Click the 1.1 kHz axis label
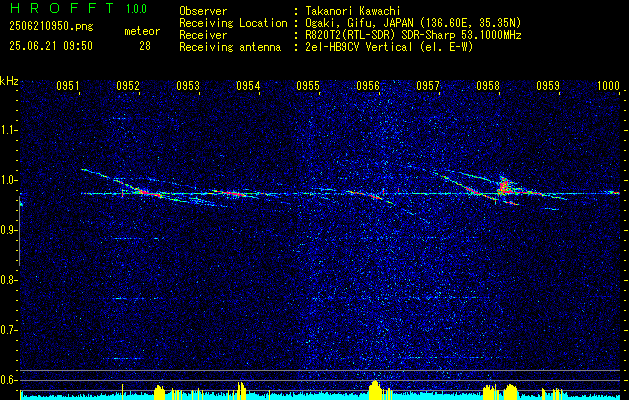 pyautogui.click(x=8, y=130)
